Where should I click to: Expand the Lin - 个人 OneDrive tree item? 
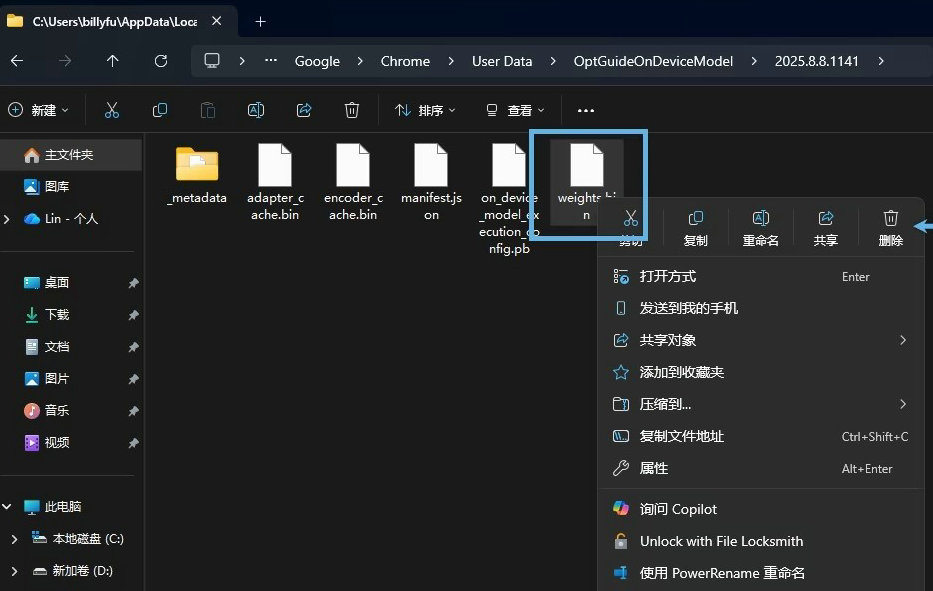(x=7, y=219)
